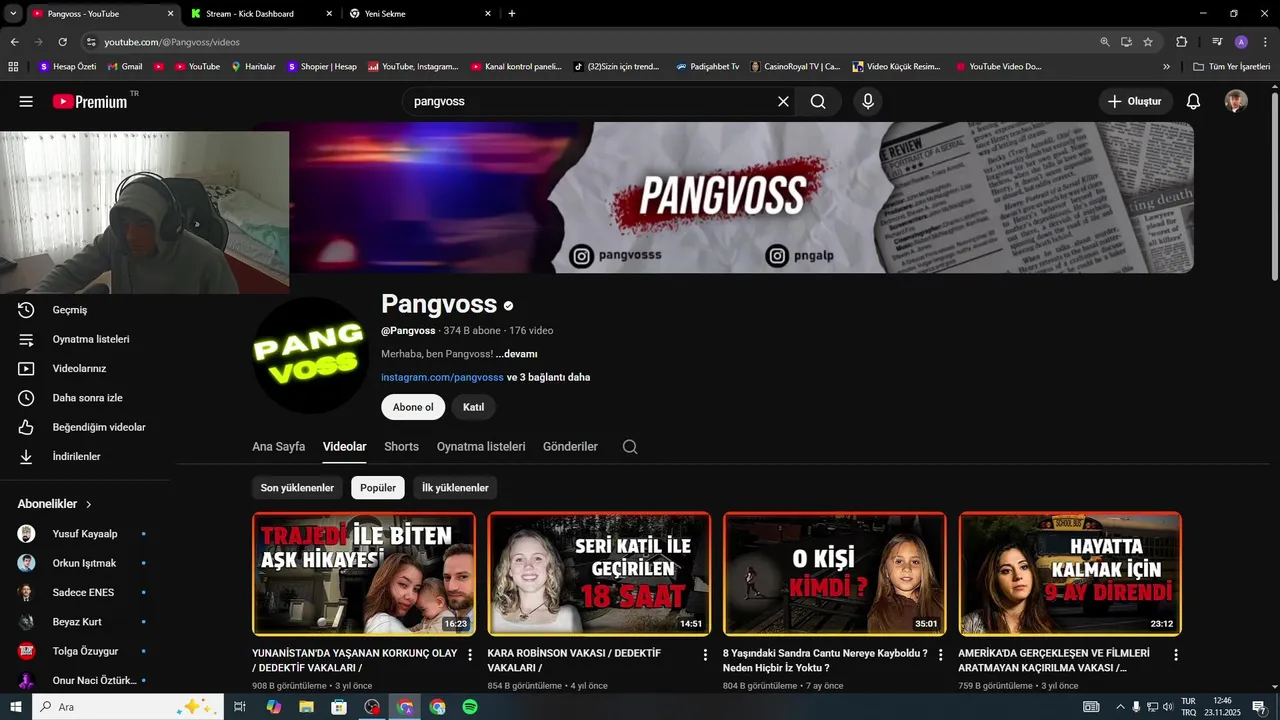Screen dimensions: 1280x720
Task: Open the Gmail bookmark in bookmarks bar
Action: (123, 67)
